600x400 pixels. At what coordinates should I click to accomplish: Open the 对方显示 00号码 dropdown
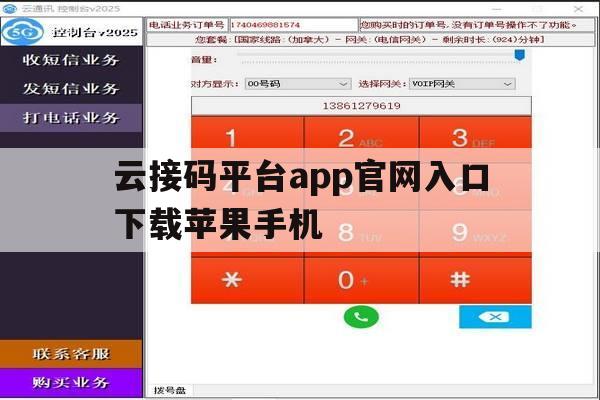click(298, 84)
